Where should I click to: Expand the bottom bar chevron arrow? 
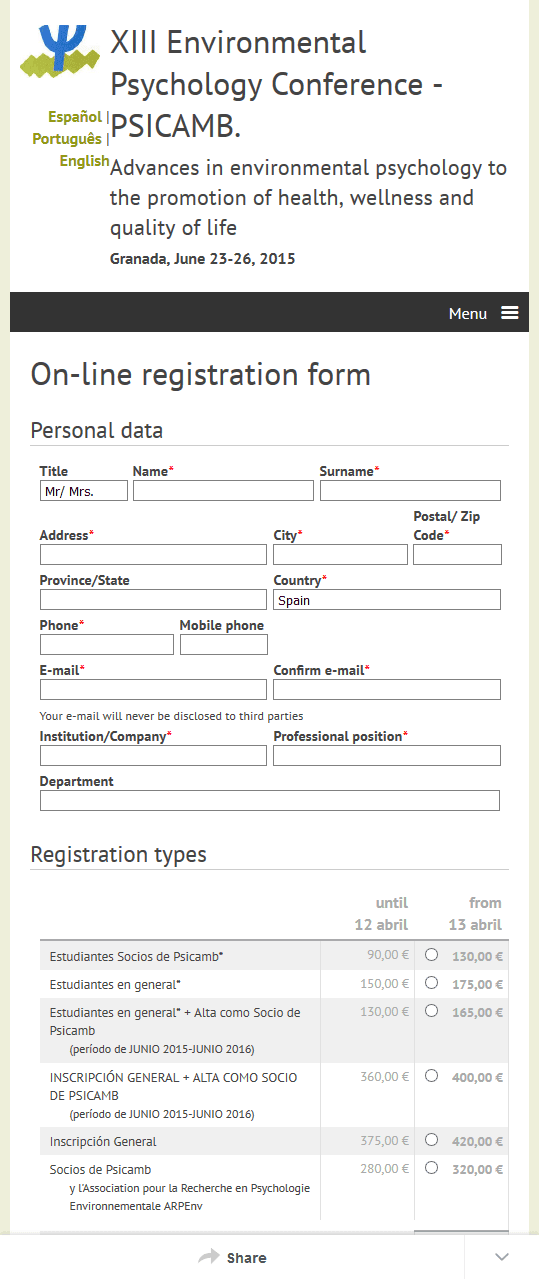pos(502,1257)
